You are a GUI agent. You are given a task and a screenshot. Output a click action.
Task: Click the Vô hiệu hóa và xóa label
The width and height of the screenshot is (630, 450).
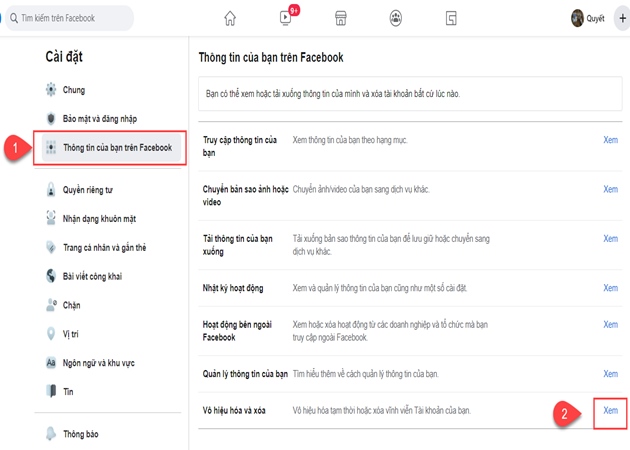pos(234,410)
